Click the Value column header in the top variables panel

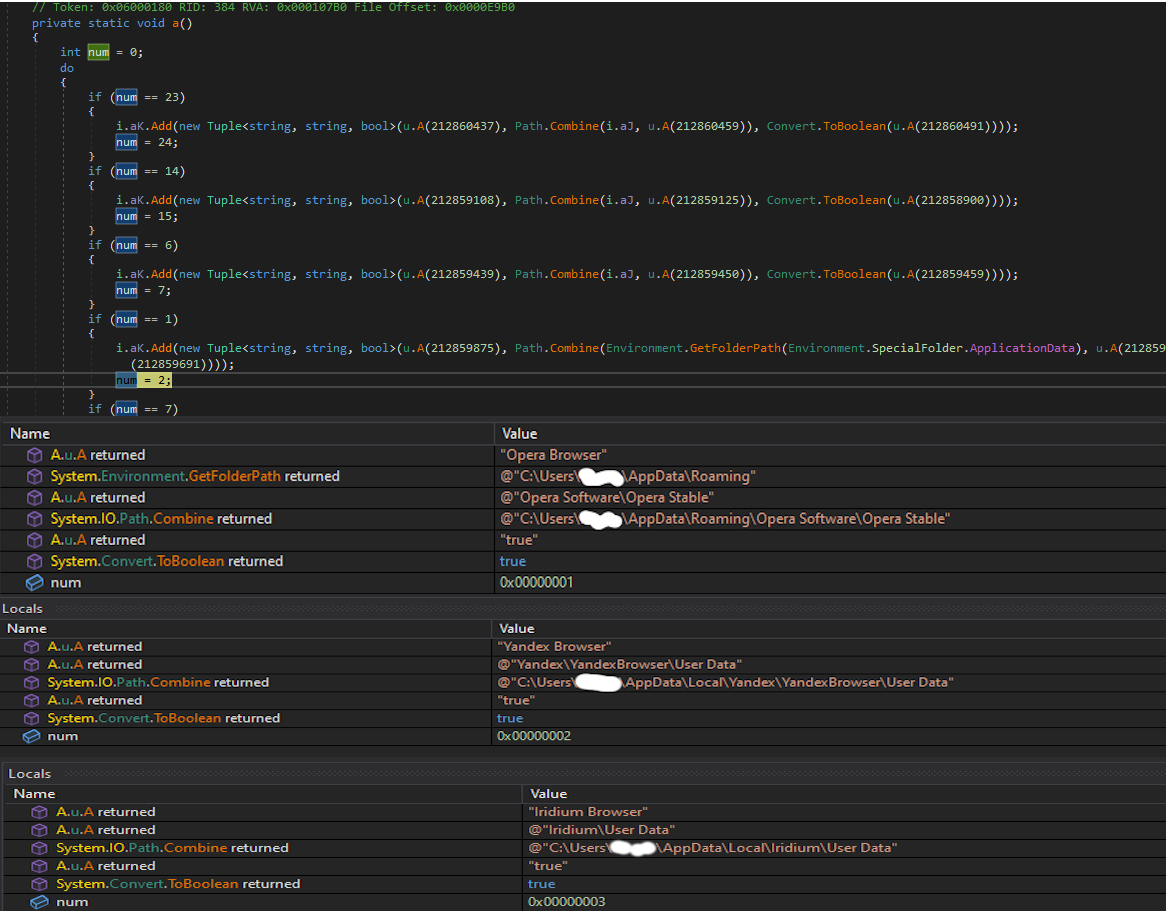click(519, 433)
